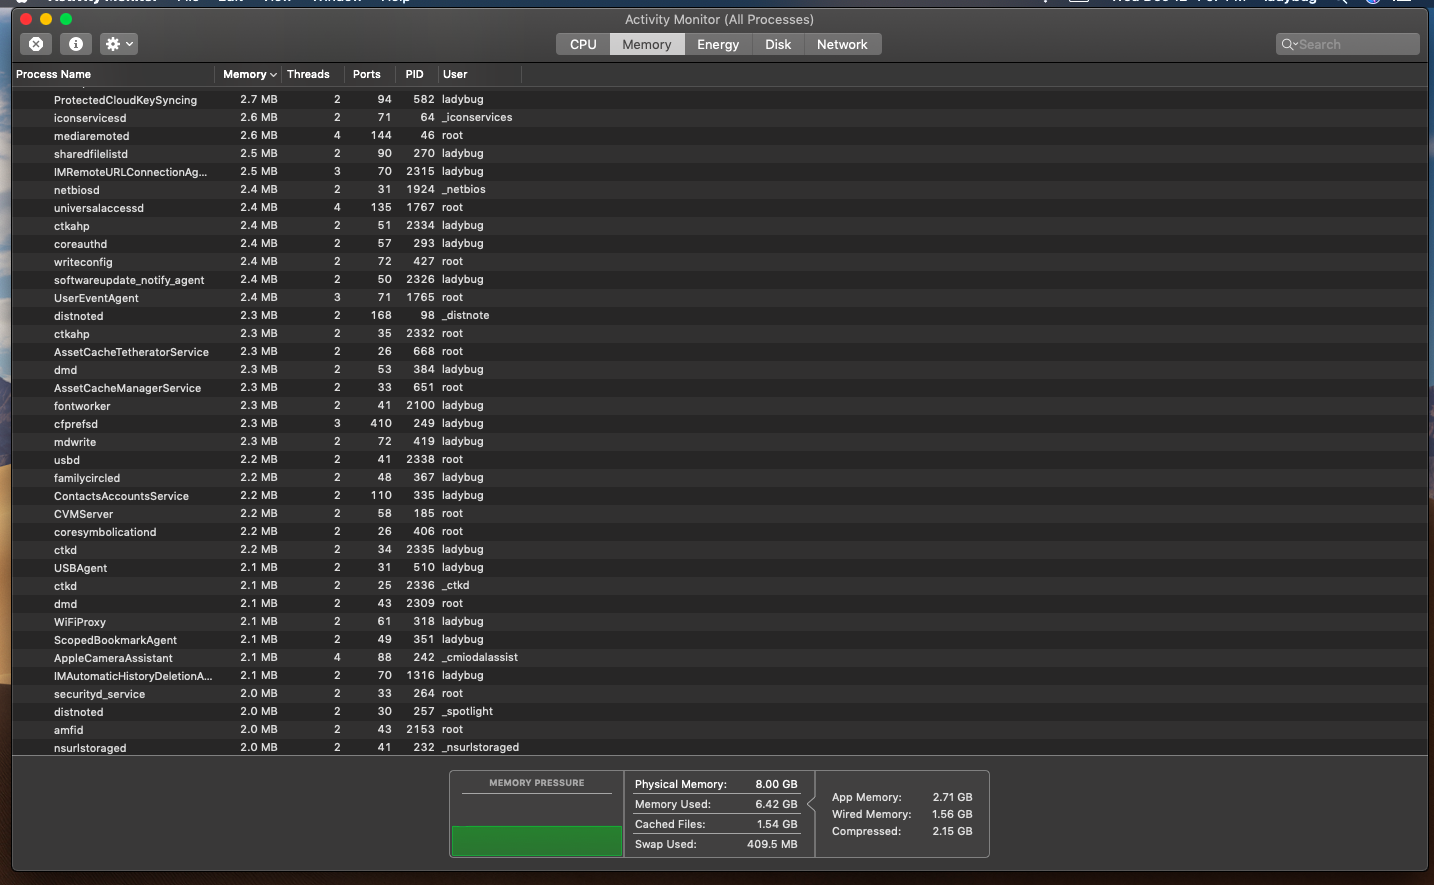Select distnoted process owned by _distnote
This screenshot has width=1434, height=885.
719,316
